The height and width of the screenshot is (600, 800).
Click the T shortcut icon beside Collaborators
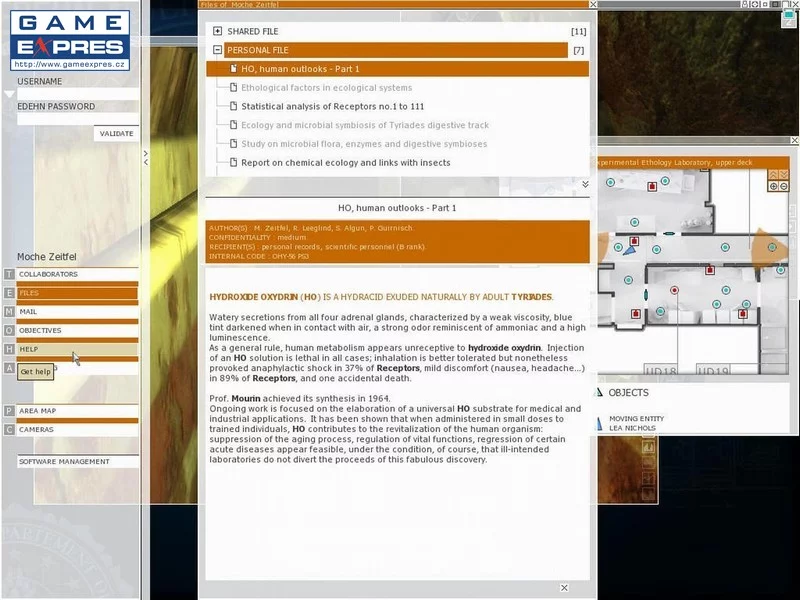(x=9, y=274)
